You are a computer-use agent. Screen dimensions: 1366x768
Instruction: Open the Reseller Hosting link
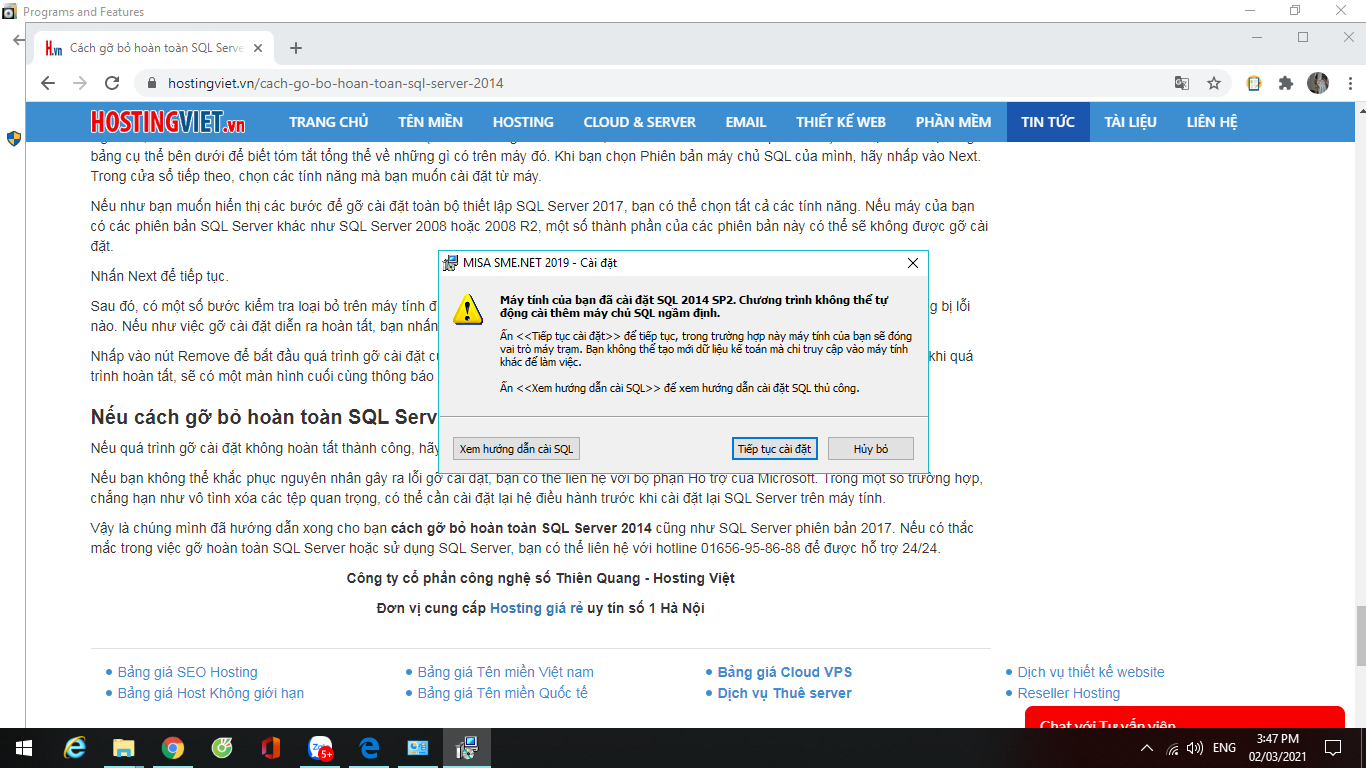point(1069,693)
